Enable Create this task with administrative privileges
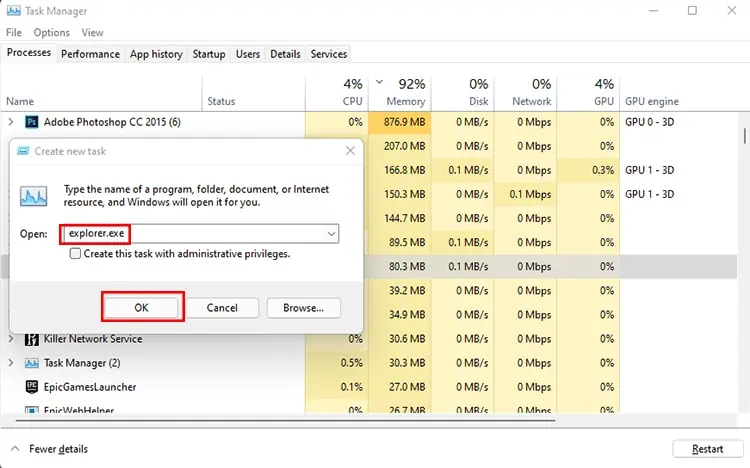This screenshot has width=750, height=468. point(75,253)
